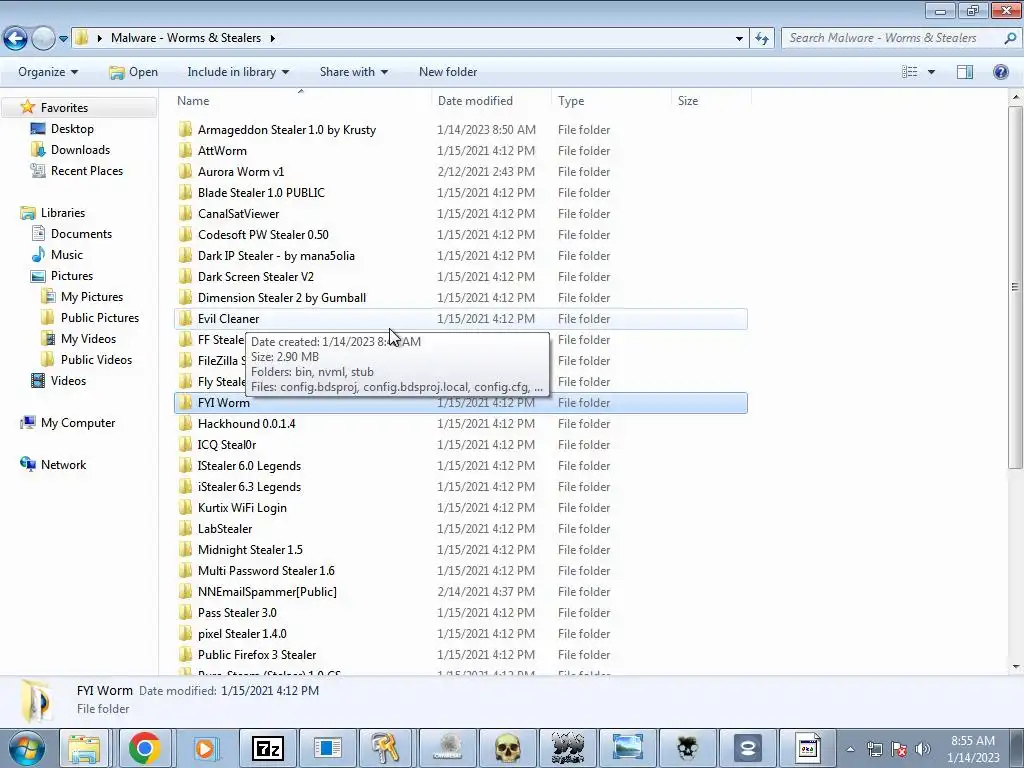Click the scrollbar down arrow
Screen dimensions: 1024x768
pyautogui.click(x=1015, y=667)
